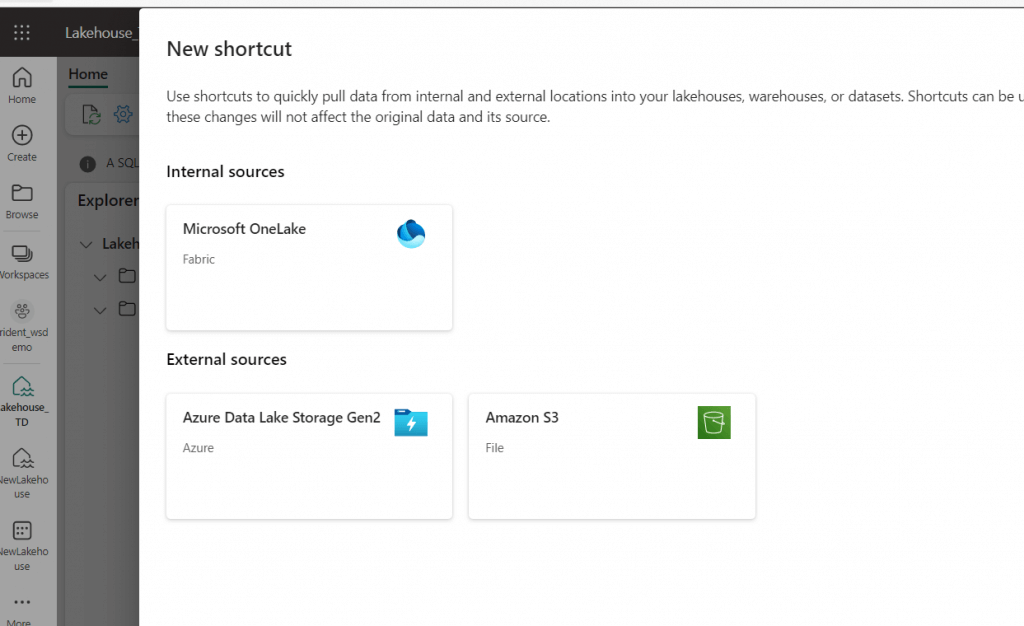1024x626 pixels.
Task: Click the refresh document toolbar icon
Action: point(91,115)
